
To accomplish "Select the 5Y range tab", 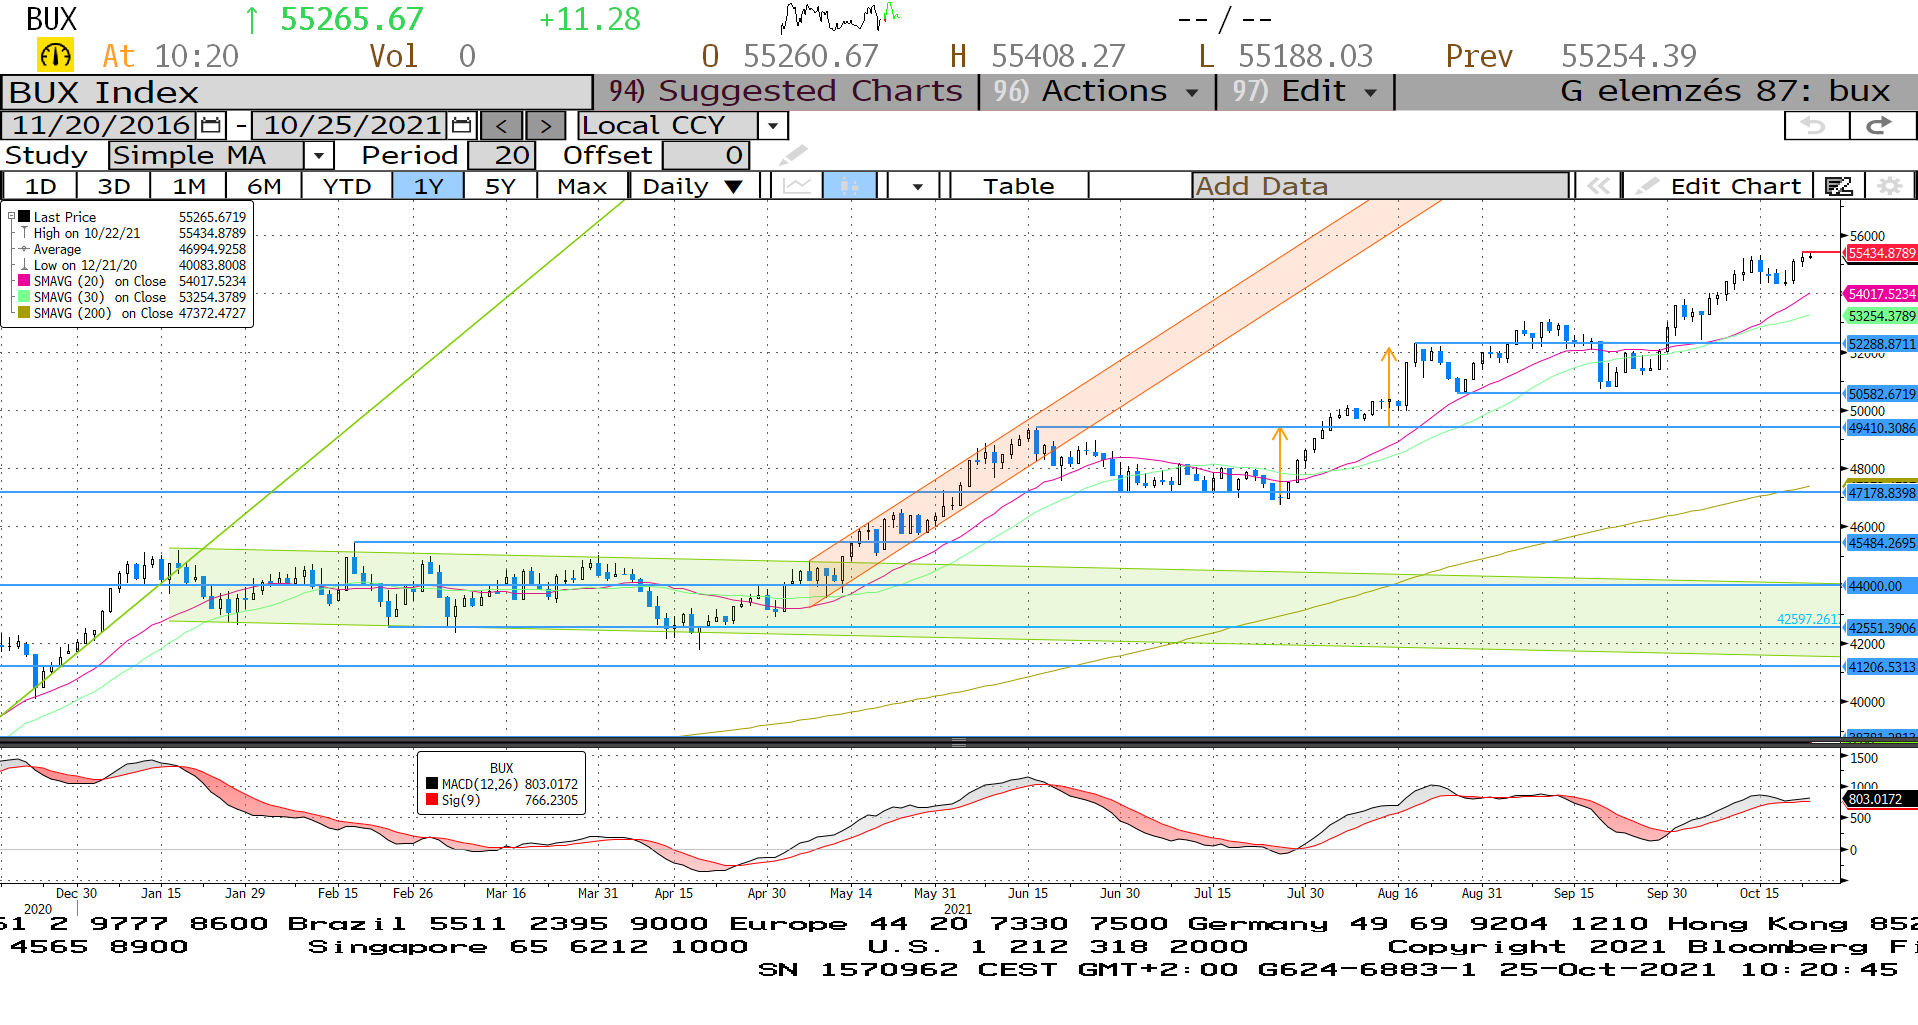I will coord(500,186).
